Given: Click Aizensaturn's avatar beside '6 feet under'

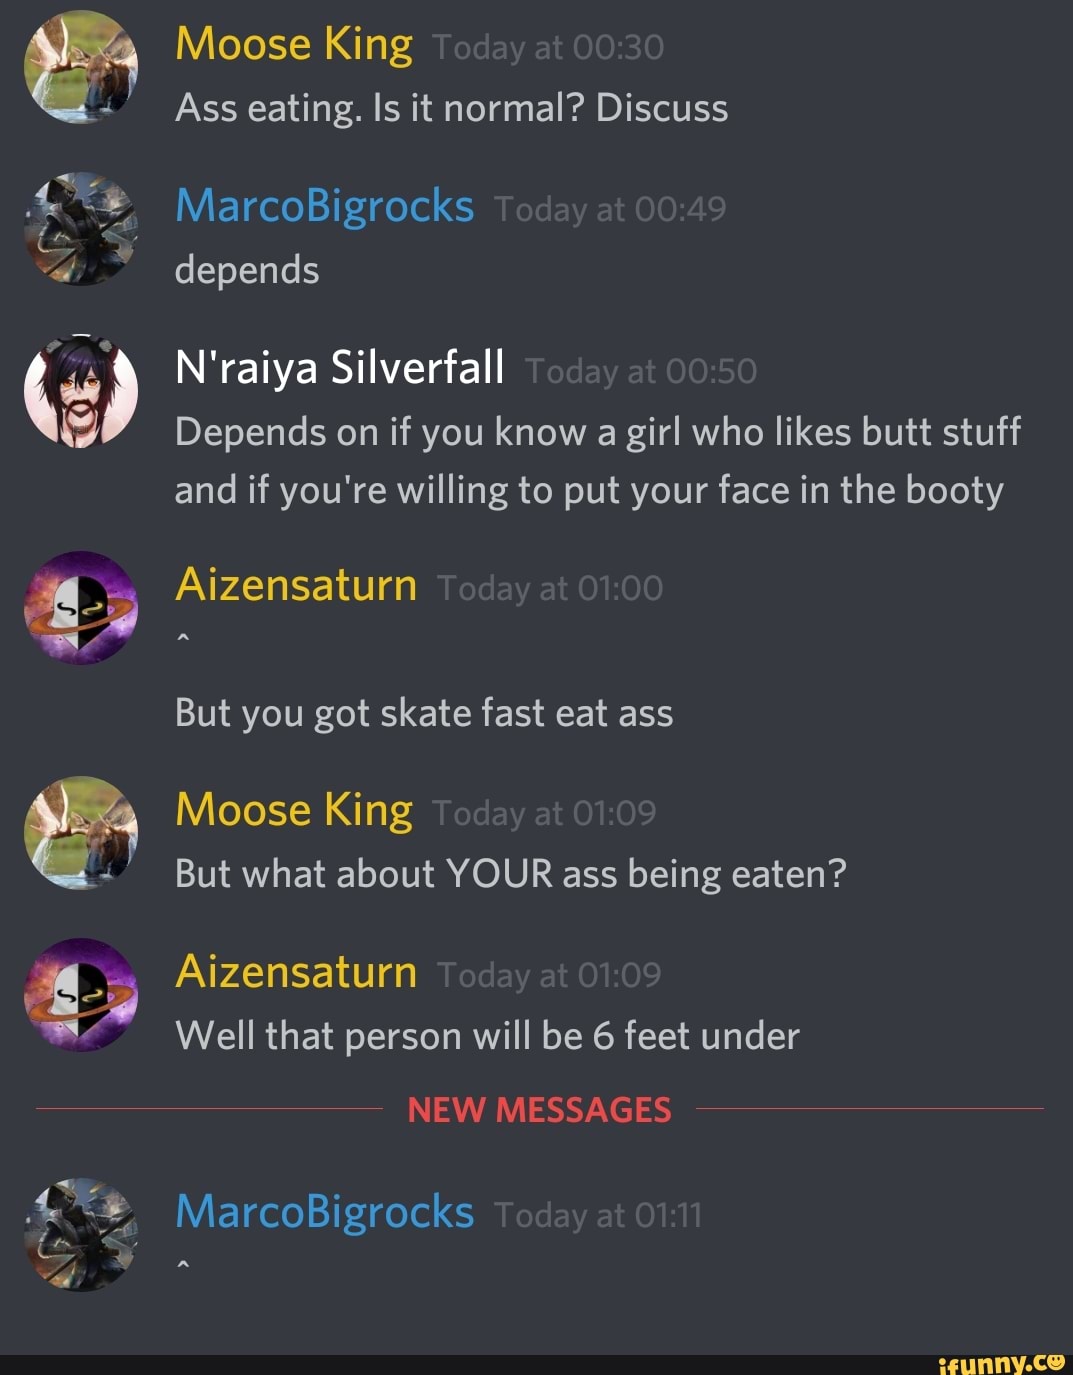Looking at the screenshot, I should 81,995.
